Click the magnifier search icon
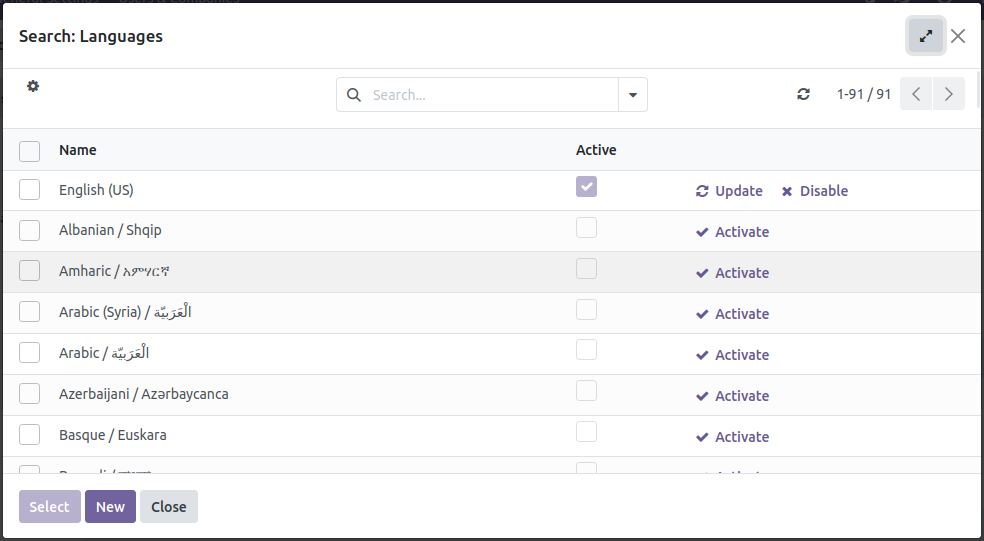The image size is (984, 541). (354, 95)
